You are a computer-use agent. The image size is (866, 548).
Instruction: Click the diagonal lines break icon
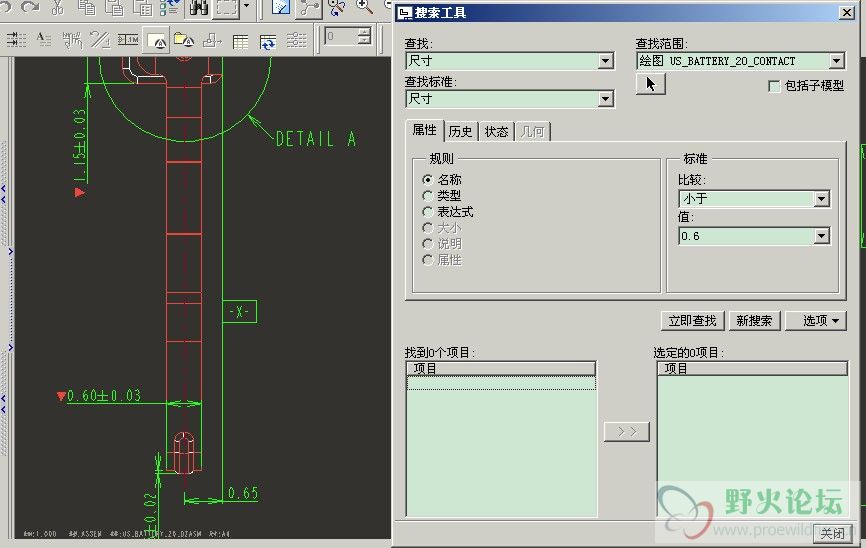click(x=100, y=40)
